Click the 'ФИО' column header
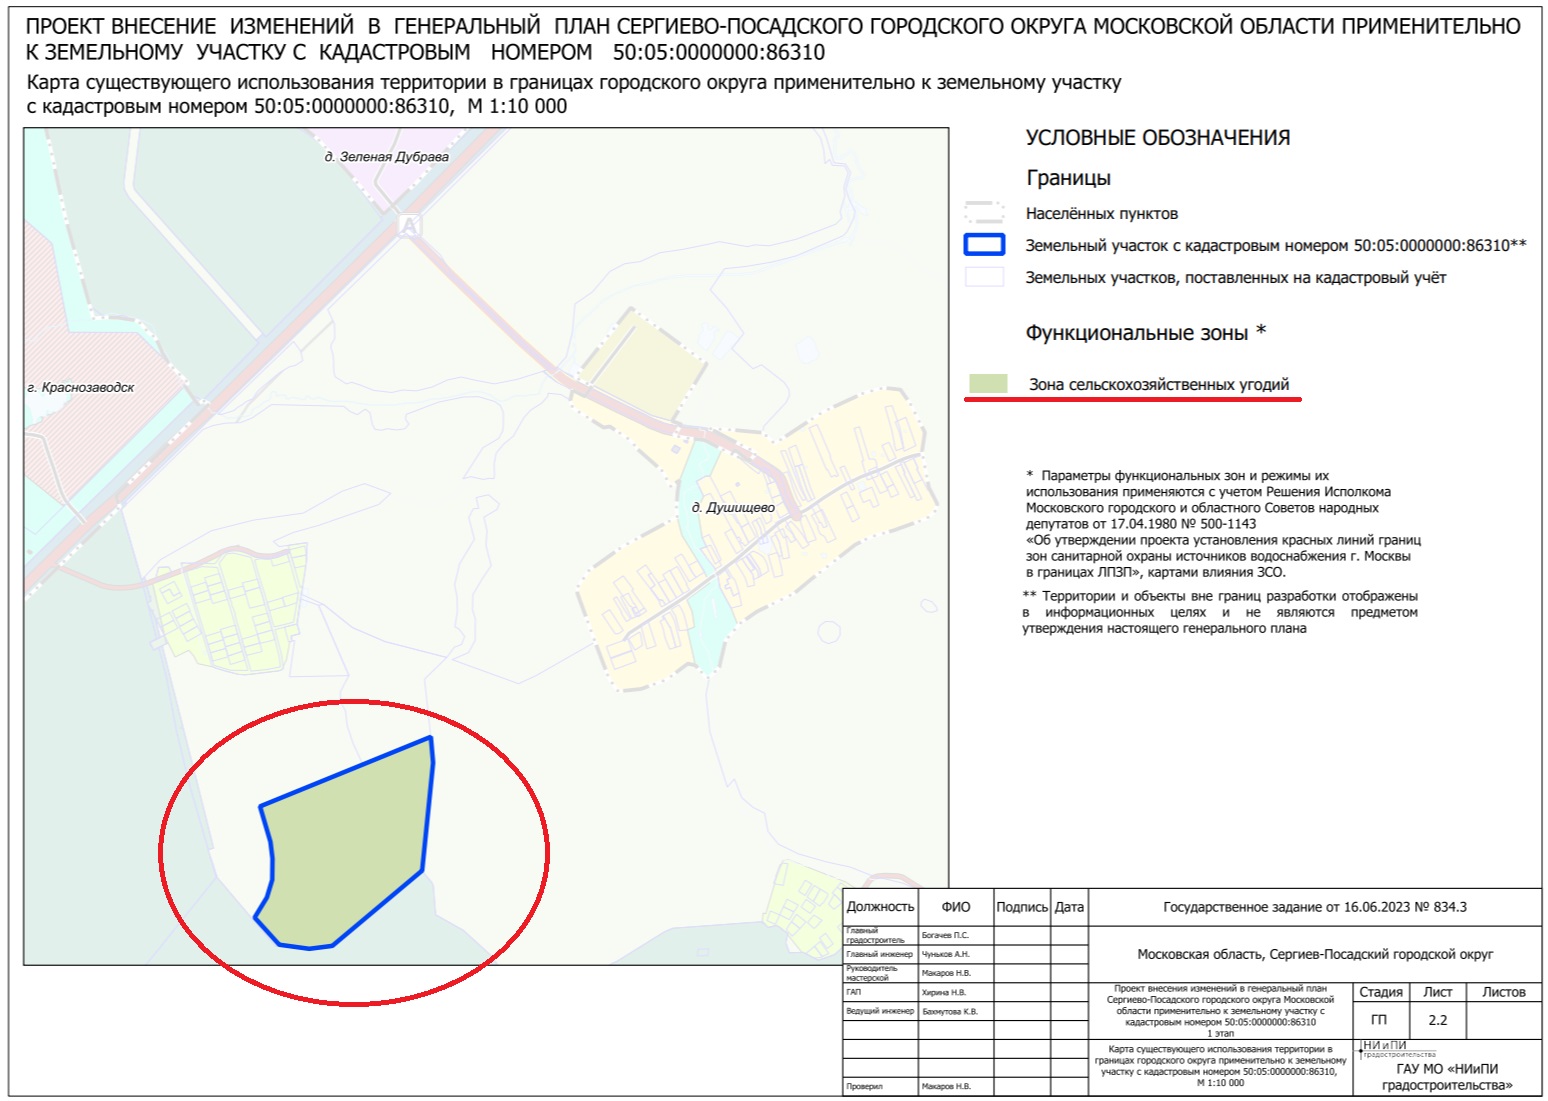 (956, 906)
